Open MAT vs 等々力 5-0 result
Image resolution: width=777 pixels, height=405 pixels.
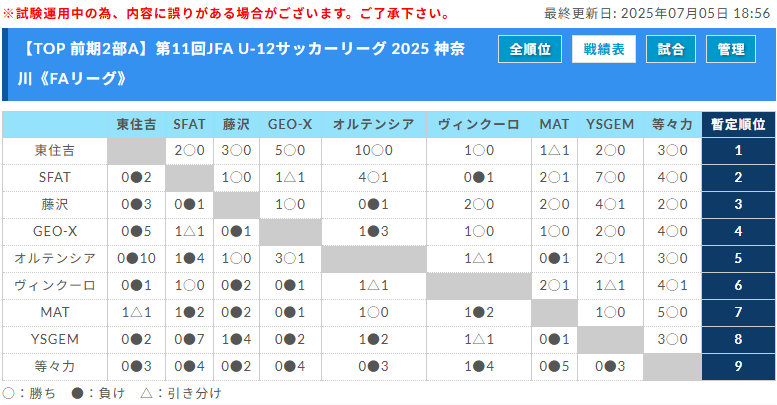(672, 313)
